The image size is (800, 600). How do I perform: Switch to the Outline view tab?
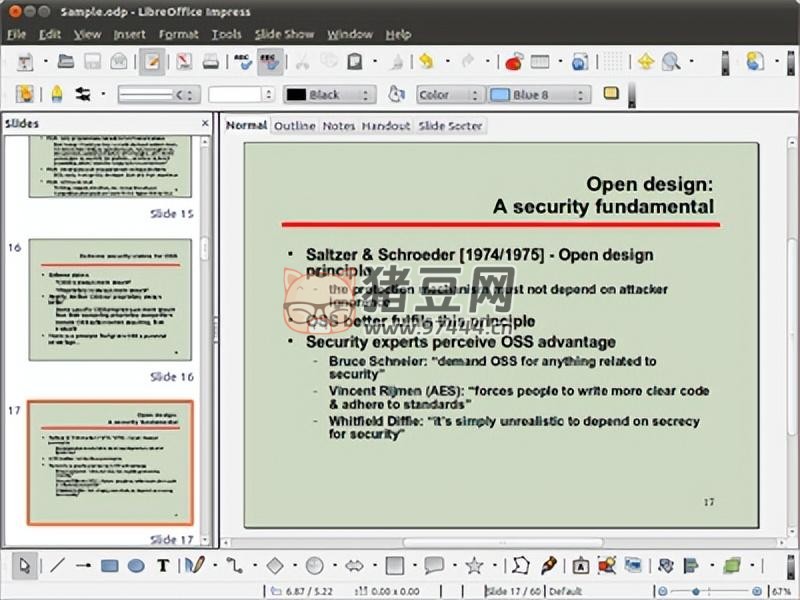coord(294,126)
